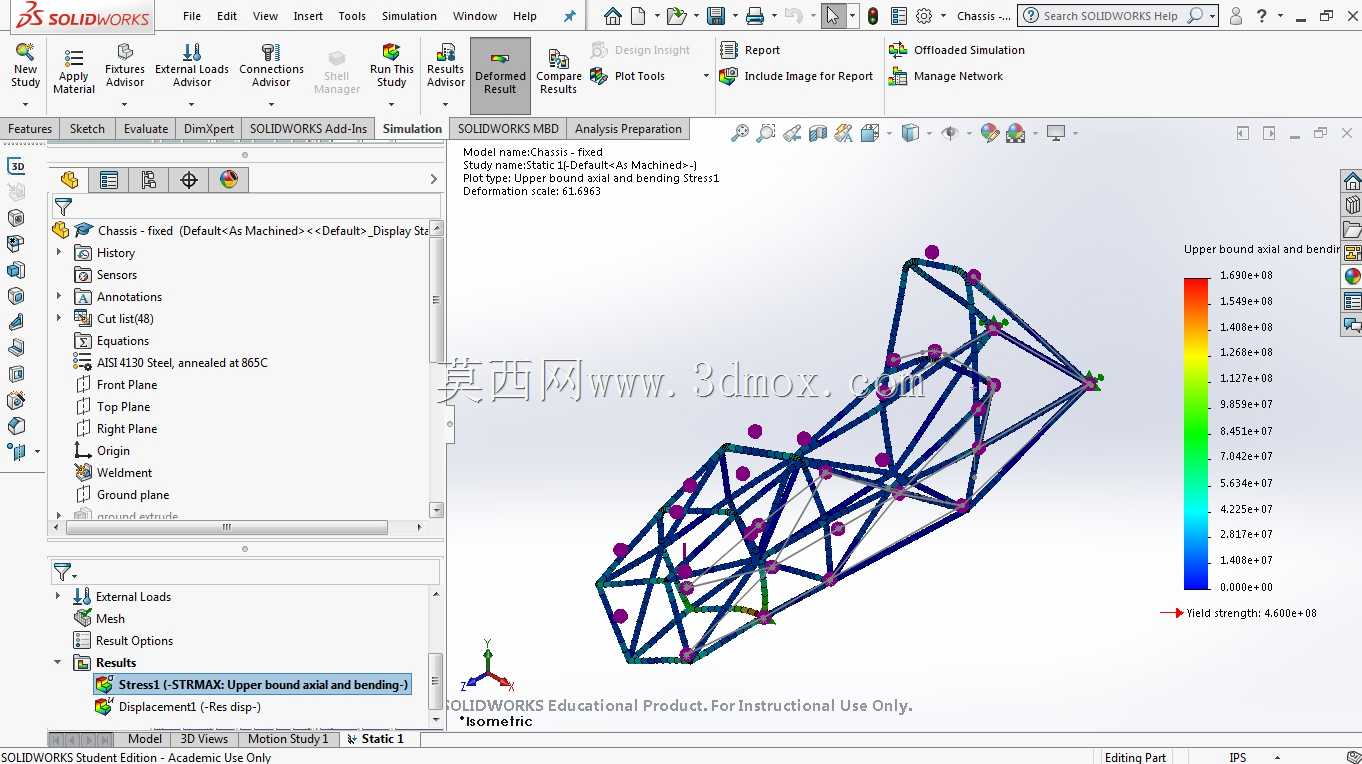Click the feature tree horizontal scrollbar
1362x764 pixels.
point(226,526)
